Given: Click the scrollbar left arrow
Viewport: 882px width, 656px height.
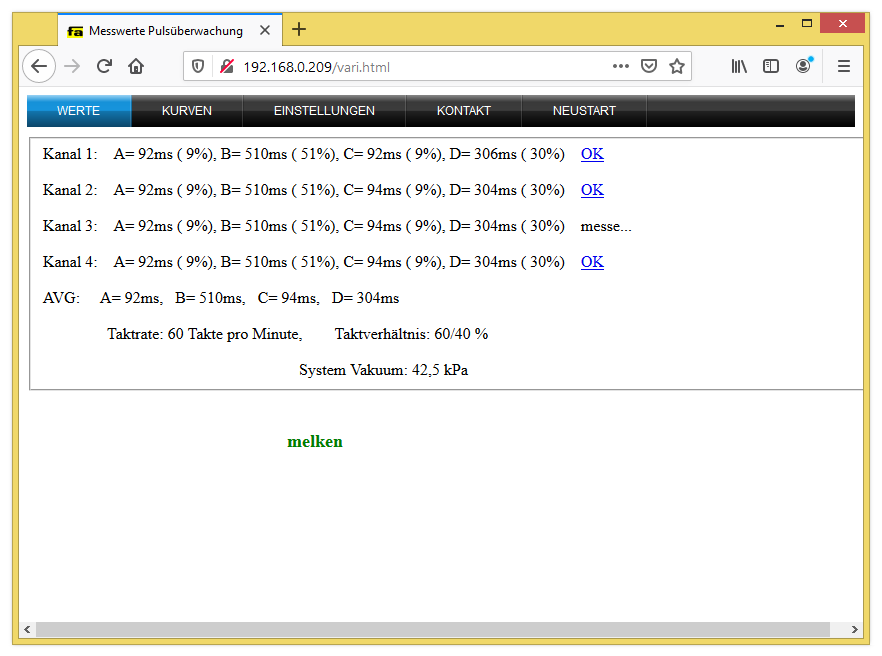Looking at the screenshot, I should pyautogui.click(x=27, y=629).
